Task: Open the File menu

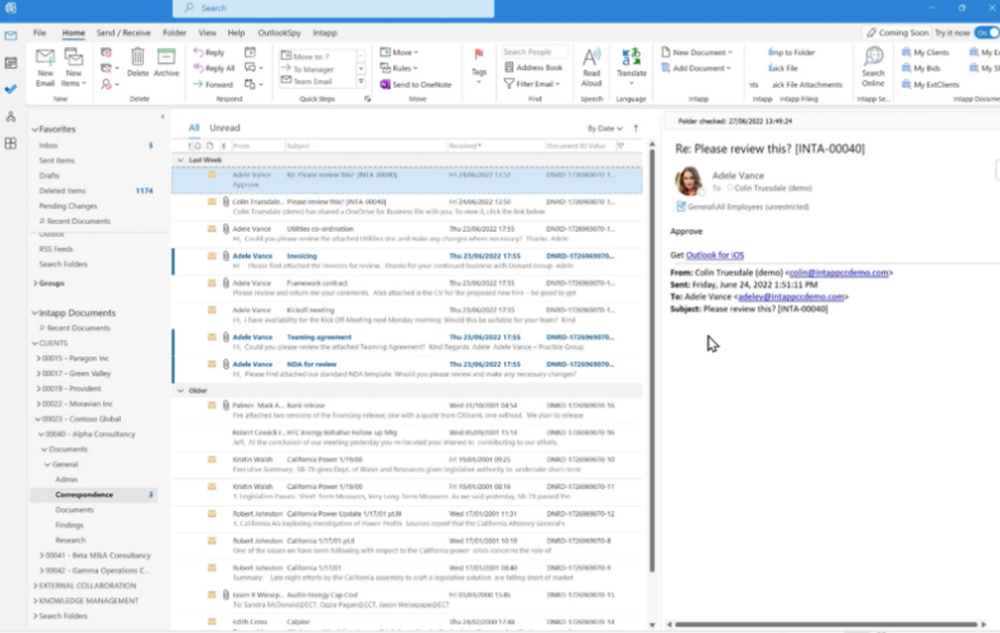Action: tap(40, 33)
